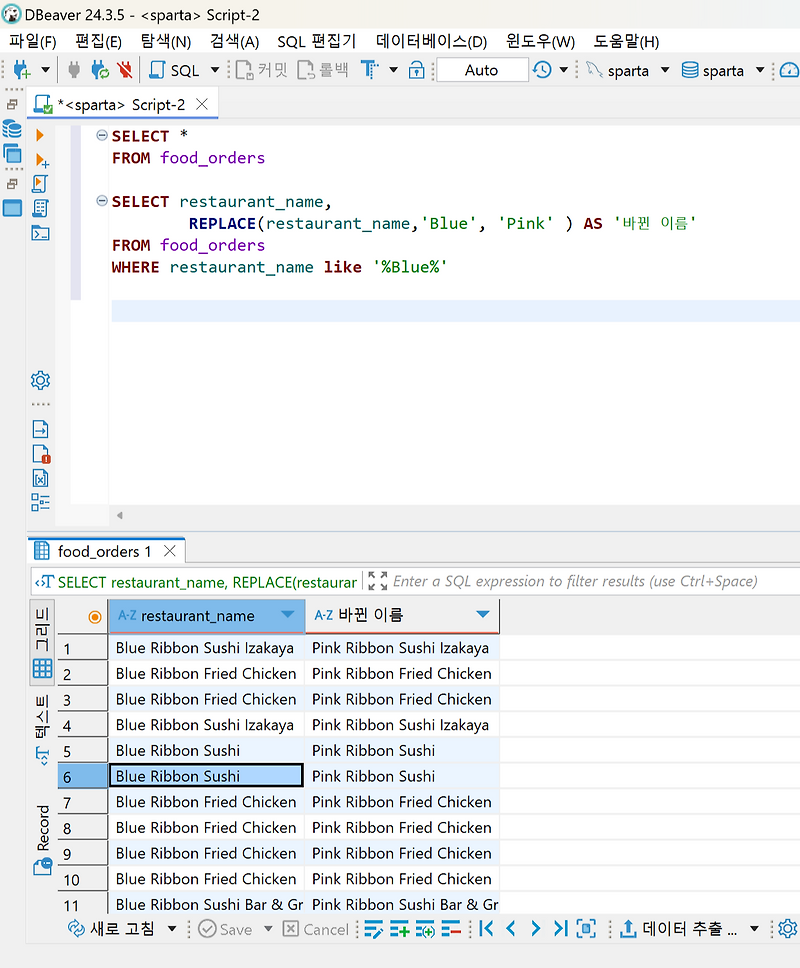Click the 새로 고침 refresh button
Viewport: 800px width, 968px height.
[x=110, y=928]
